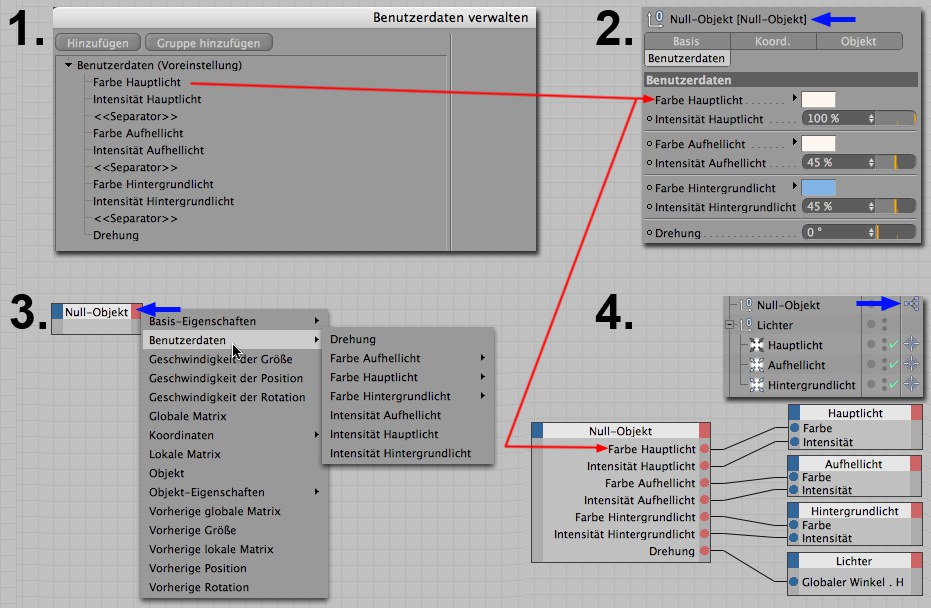The height and width of the screenshot is (608, 931).
Task: Toggle the green enable checkmark for Aufhellicht
Action: click(894, 364)
